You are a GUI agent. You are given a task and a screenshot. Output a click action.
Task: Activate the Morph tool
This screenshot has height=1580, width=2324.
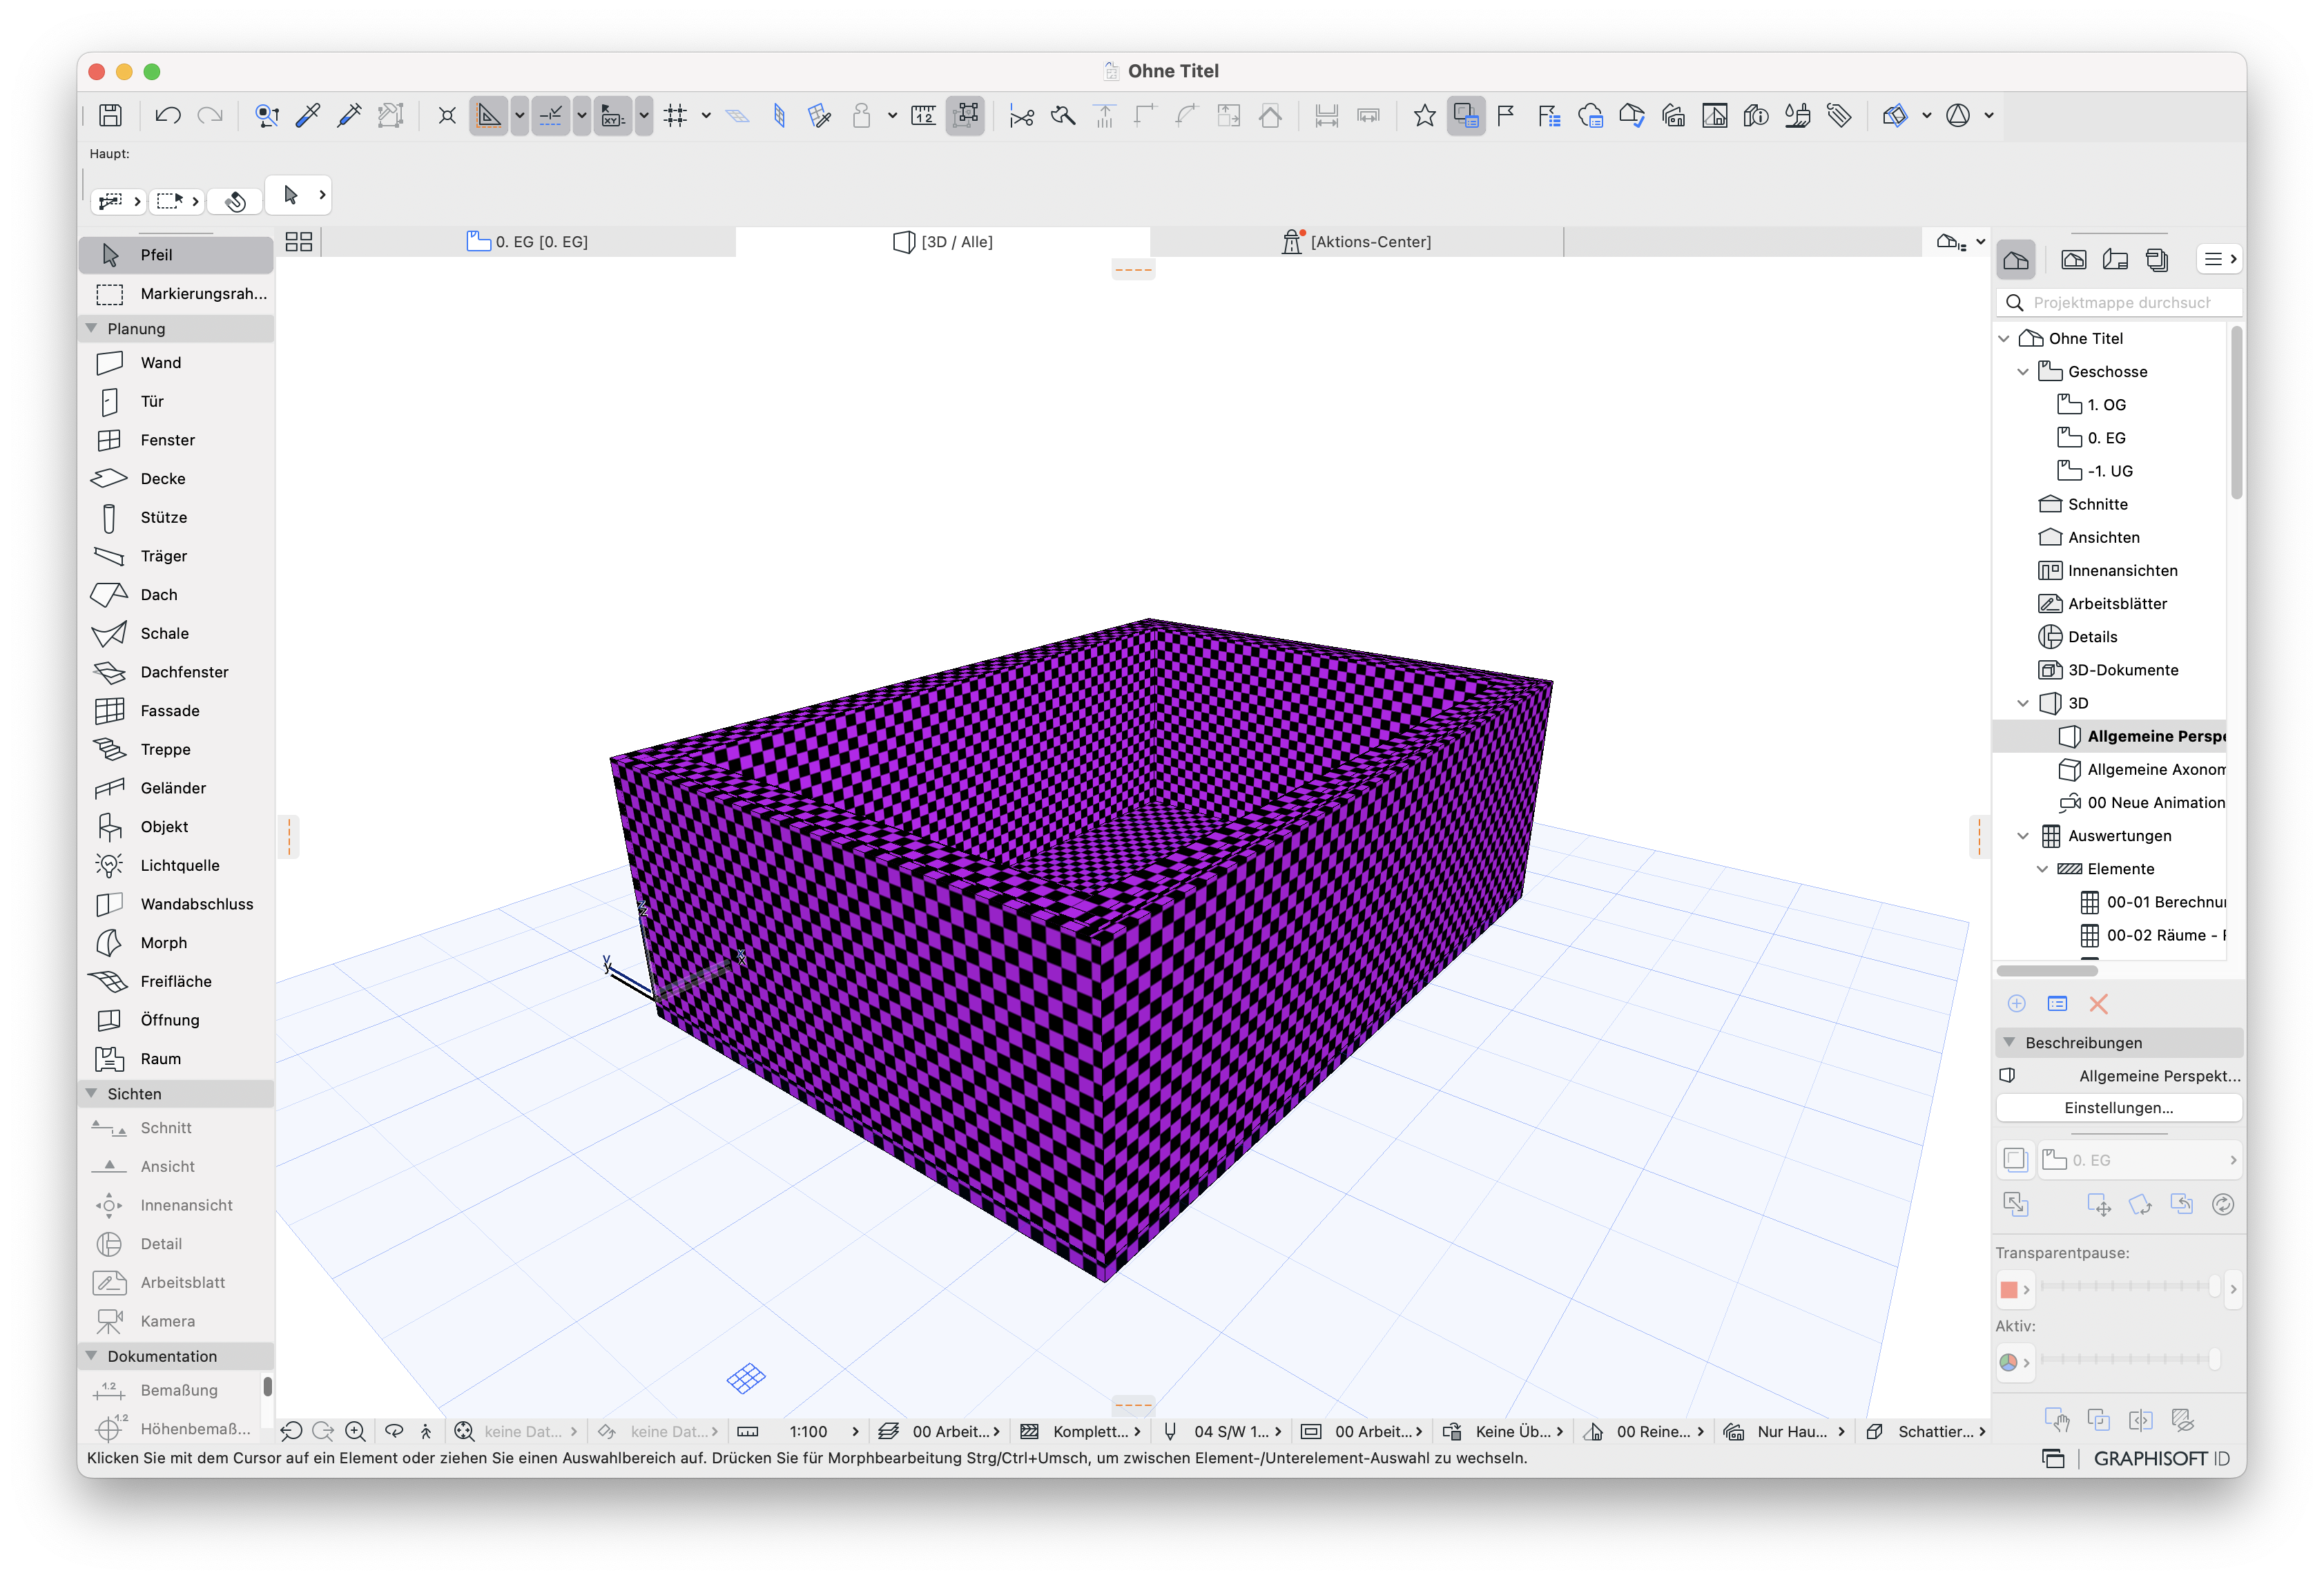(176, 943)
